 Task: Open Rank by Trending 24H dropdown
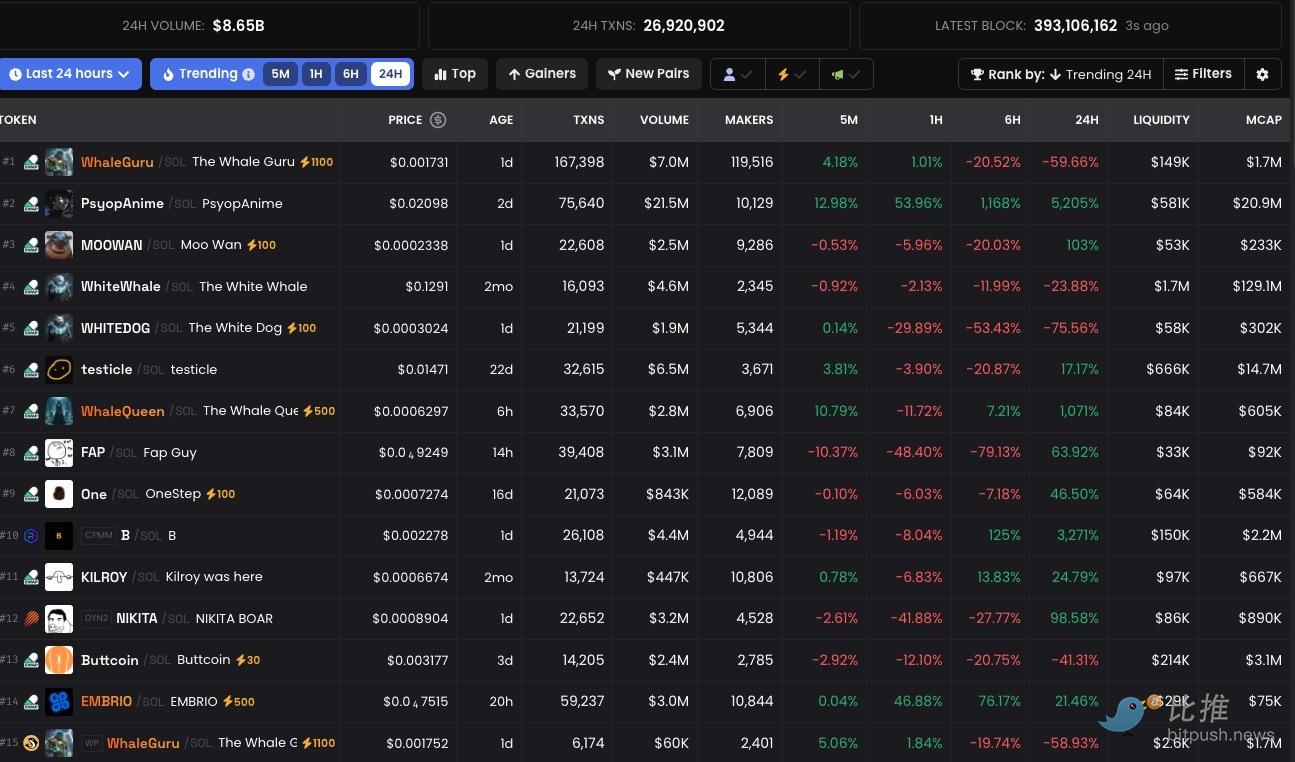coord(1060,74)
